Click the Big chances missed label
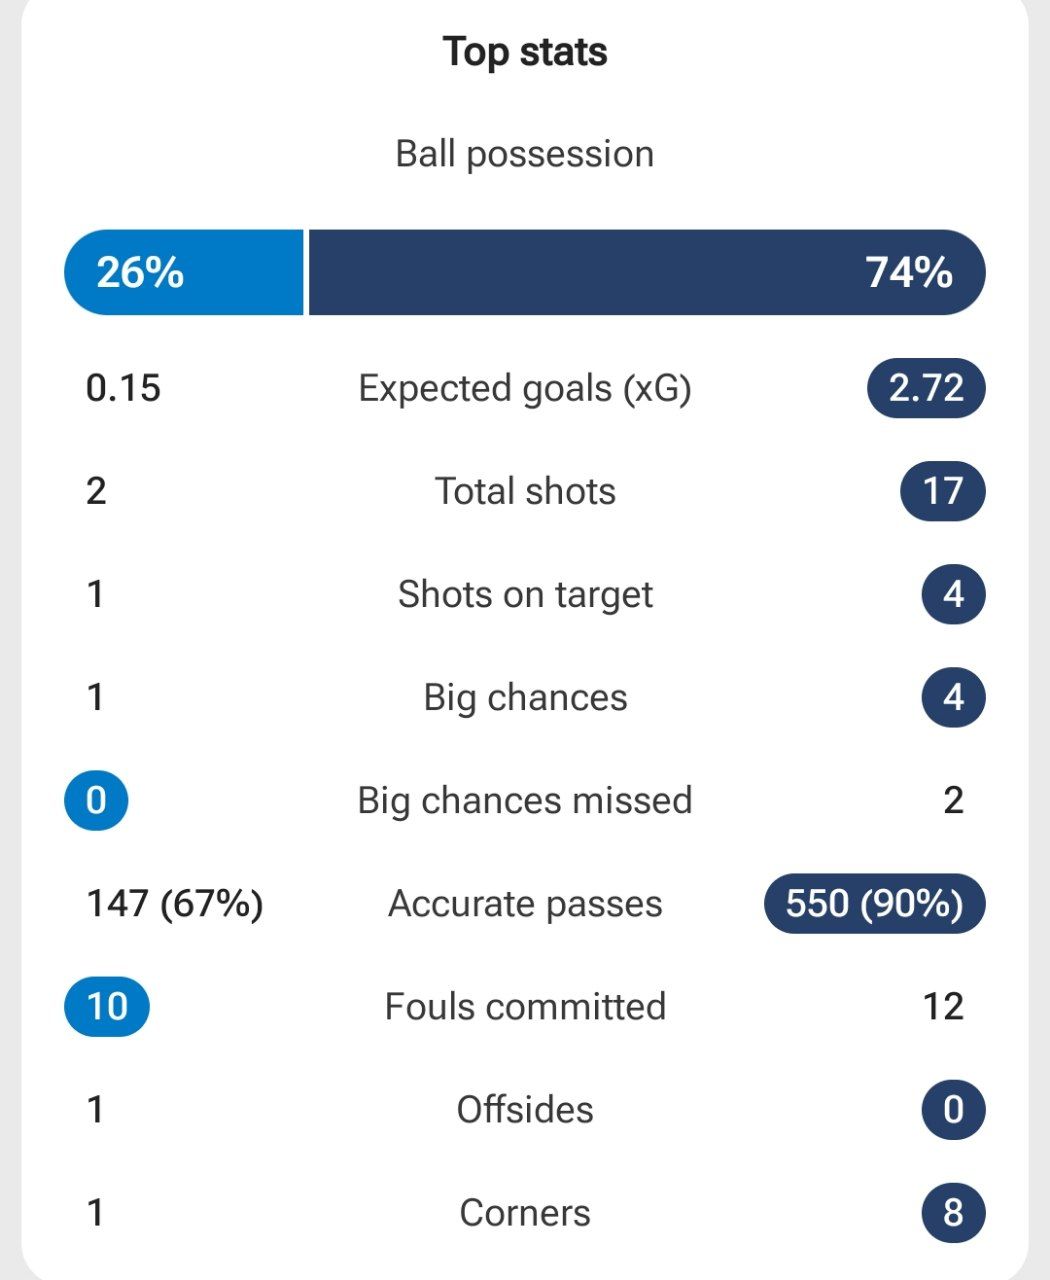This screenshot has height=1280, width=1050. pos(525,800)
